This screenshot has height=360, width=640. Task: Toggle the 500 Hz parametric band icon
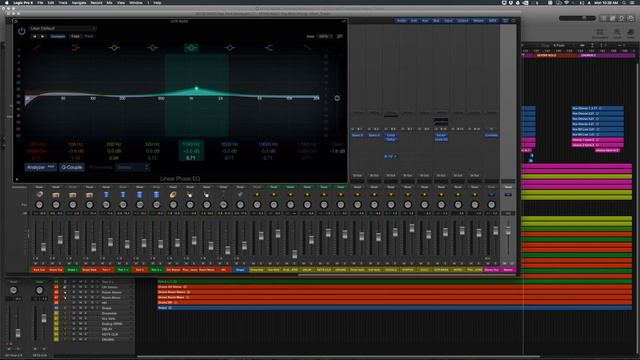pos(153,48)
